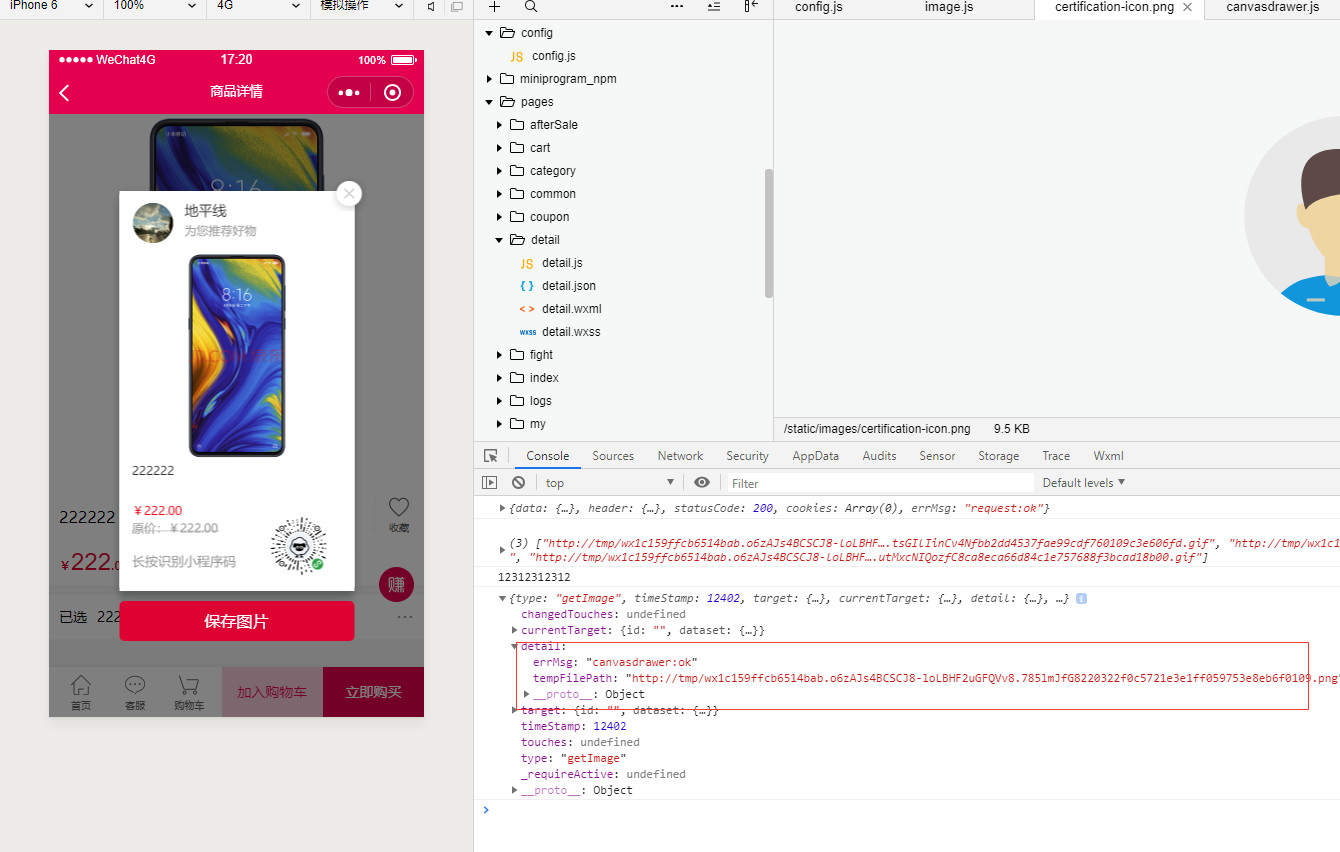
Task: Click the 加入购物车 button
Action: [272, 692]
